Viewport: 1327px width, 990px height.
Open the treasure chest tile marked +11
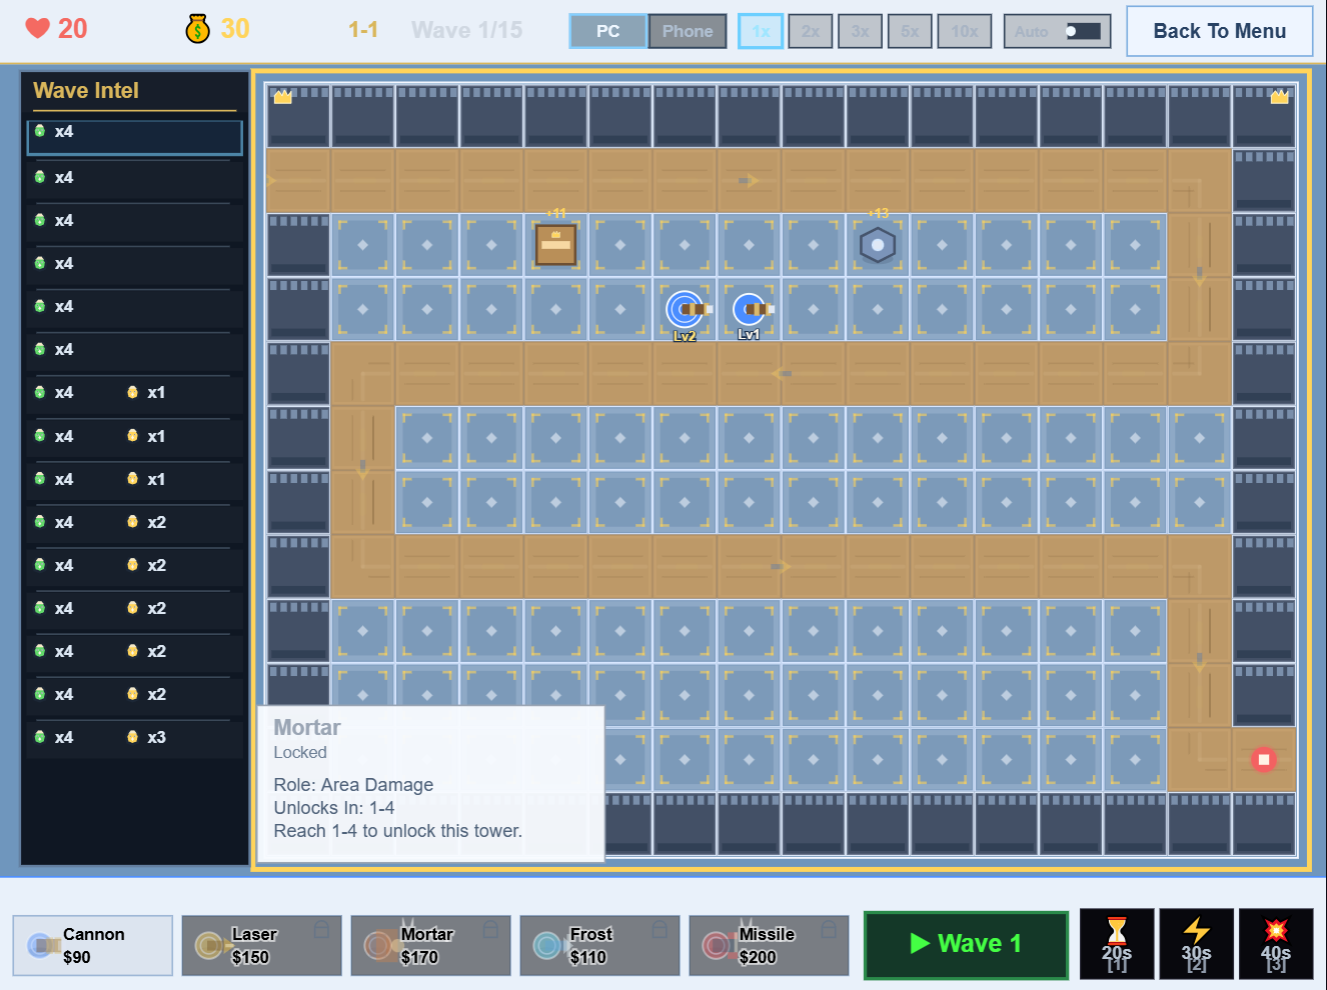(556, 245)
